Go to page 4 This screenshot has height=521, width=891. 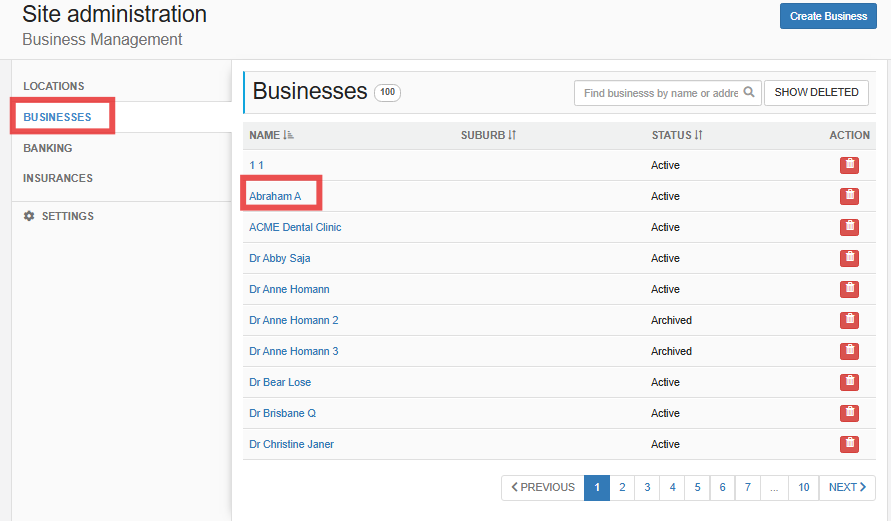click(x=672, y=487)
